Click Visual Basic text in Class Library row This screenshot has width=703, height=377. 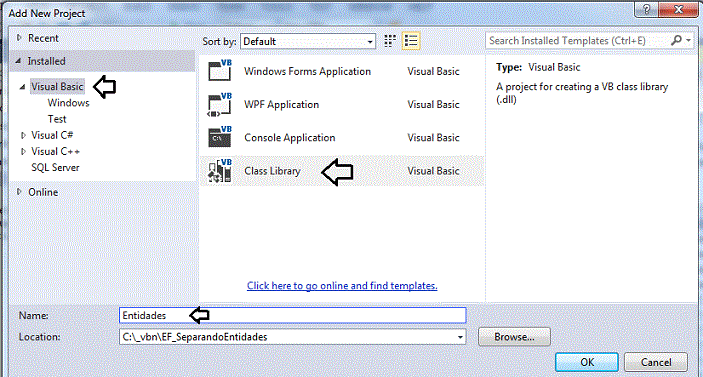point(433,171)
